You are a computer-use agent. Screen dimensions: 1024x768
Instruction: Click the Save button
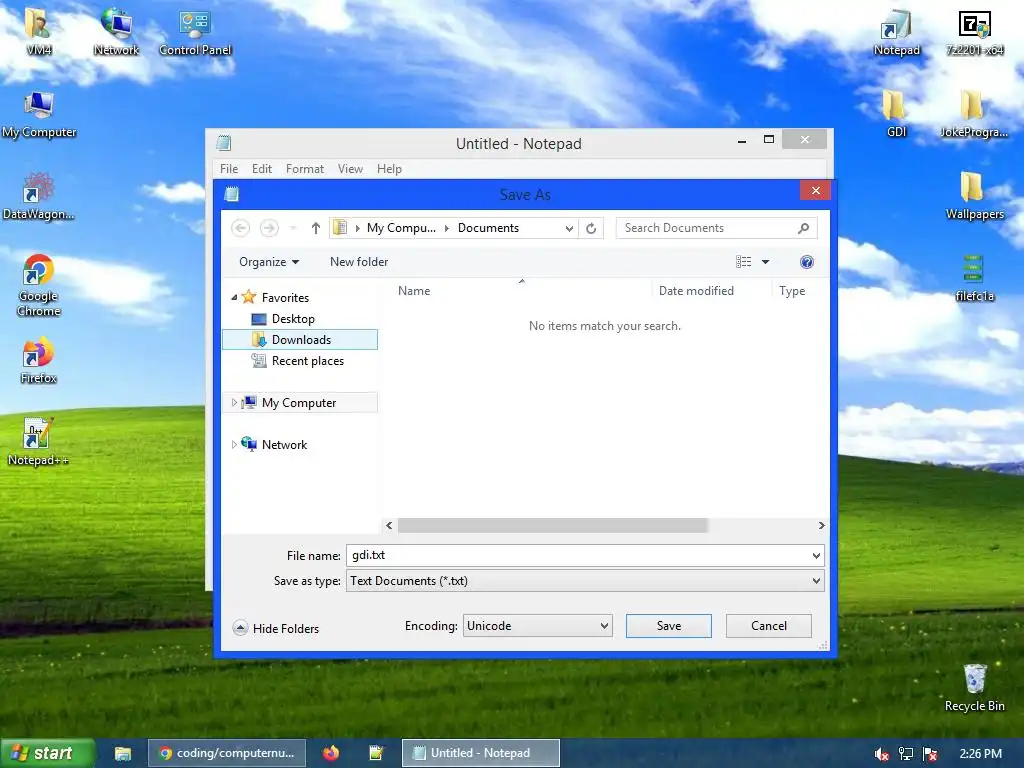[669, 626]
